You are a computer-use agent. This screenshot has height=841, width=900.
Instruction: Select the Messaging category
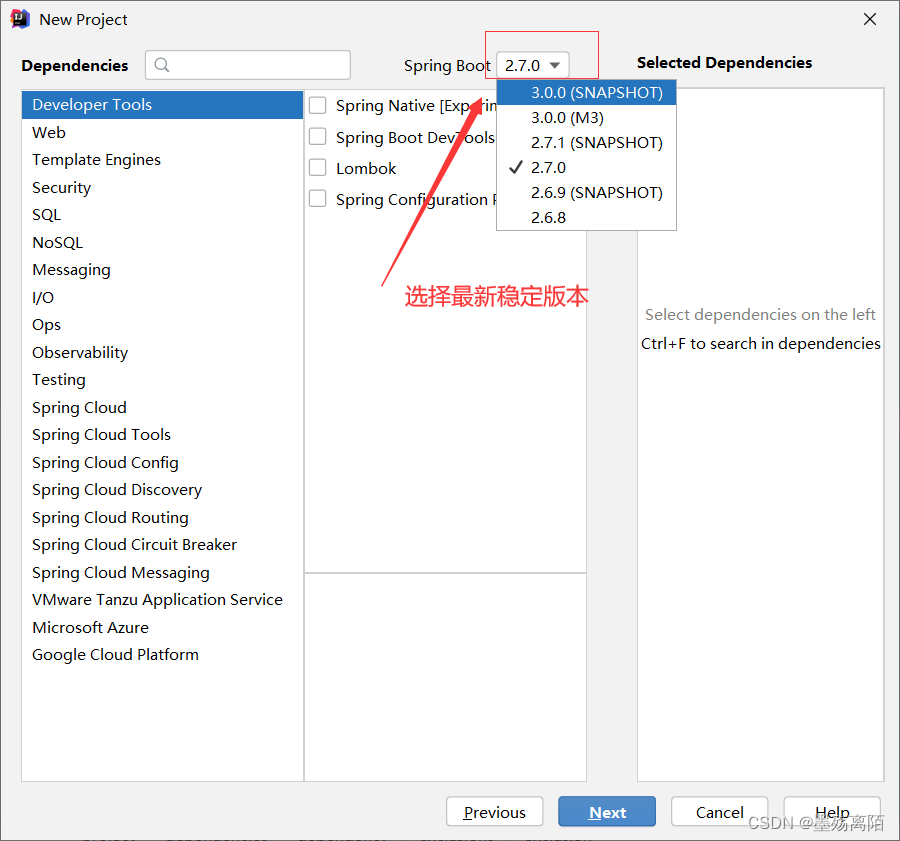pyautogui.click(x=162, y=270)
